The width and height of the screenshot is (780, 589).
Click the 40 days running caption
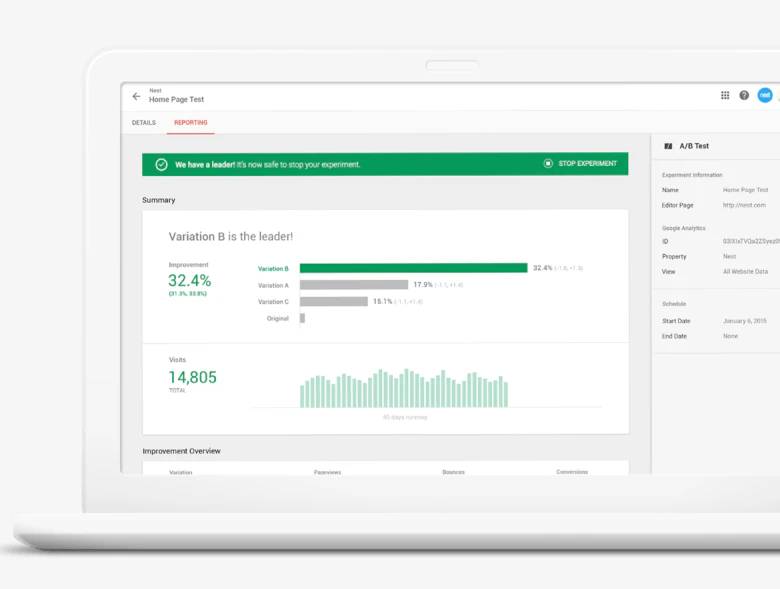click(x=405, y=417)
